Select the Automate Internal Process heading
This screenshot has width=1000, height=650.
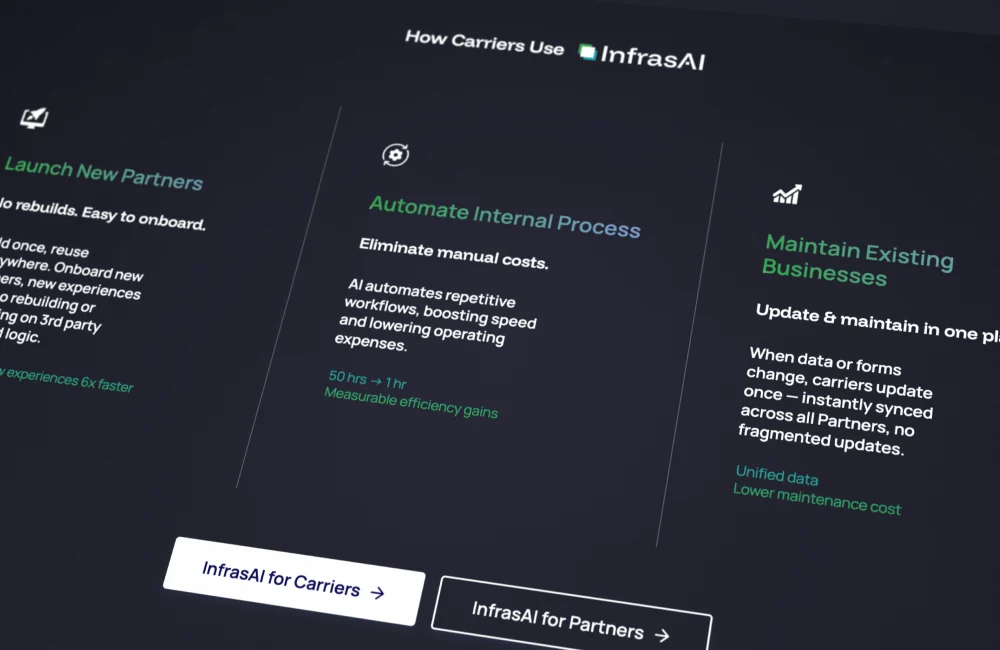(x=504, y=216)
